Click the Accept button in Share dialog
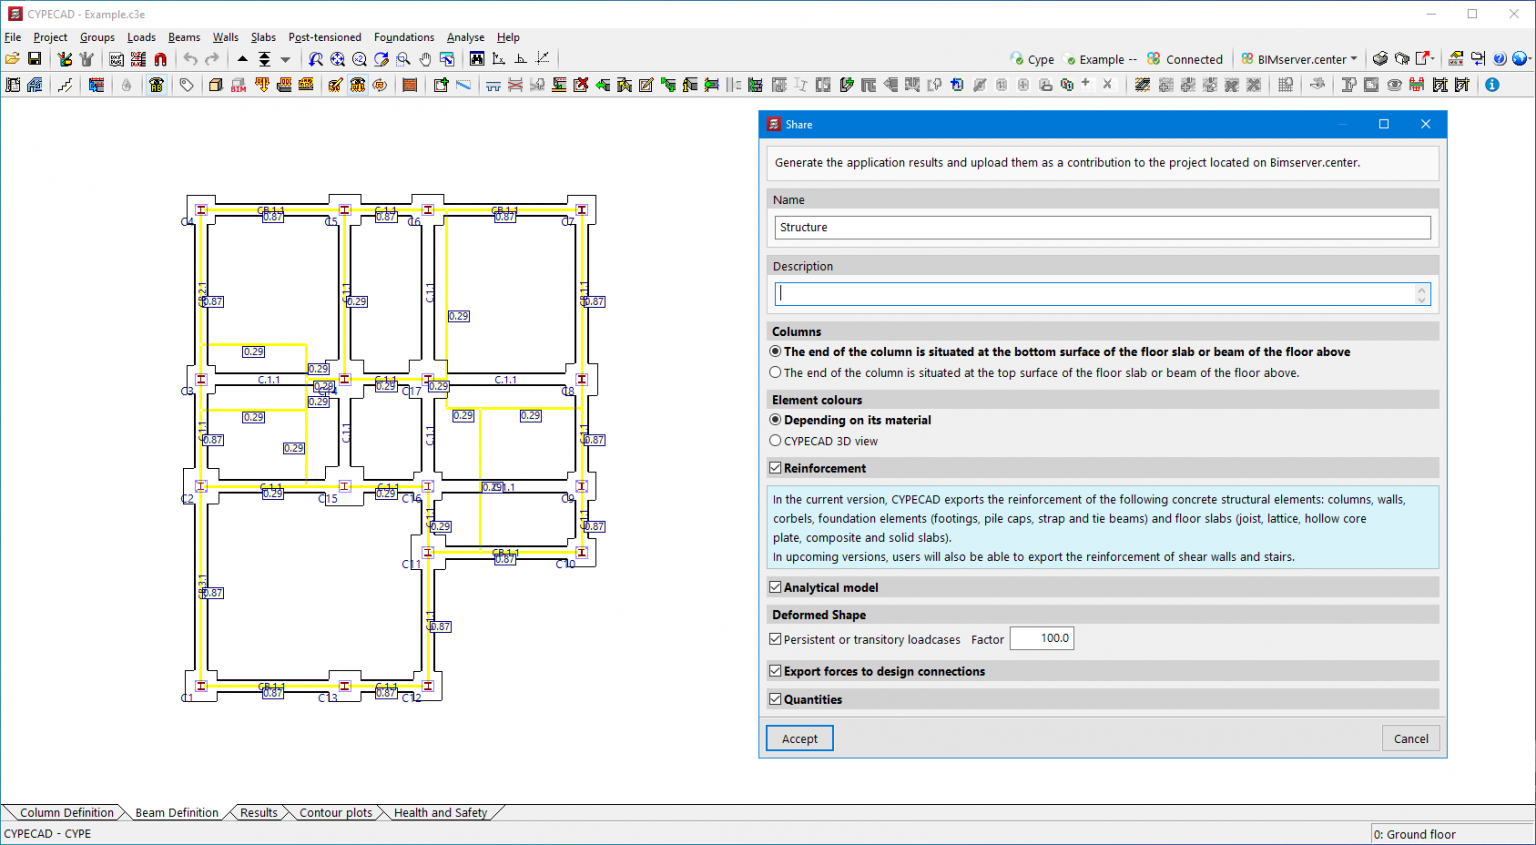Image resolution: width=1536 pixels, height=845 pixels. [x=800, y=738]
